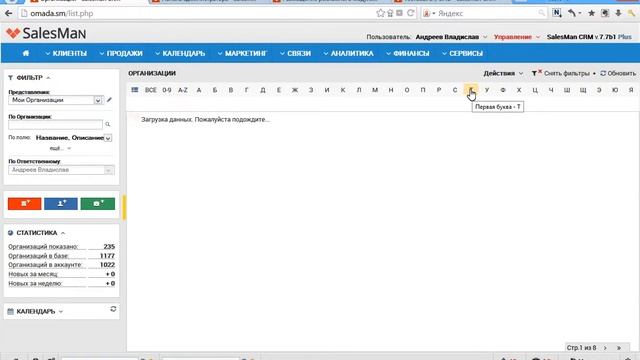Image resolution: width=640 pixels, height=360 pixels.
Task: Click the yellow sidebar collapse handle
Action: [x=124, y=207]
